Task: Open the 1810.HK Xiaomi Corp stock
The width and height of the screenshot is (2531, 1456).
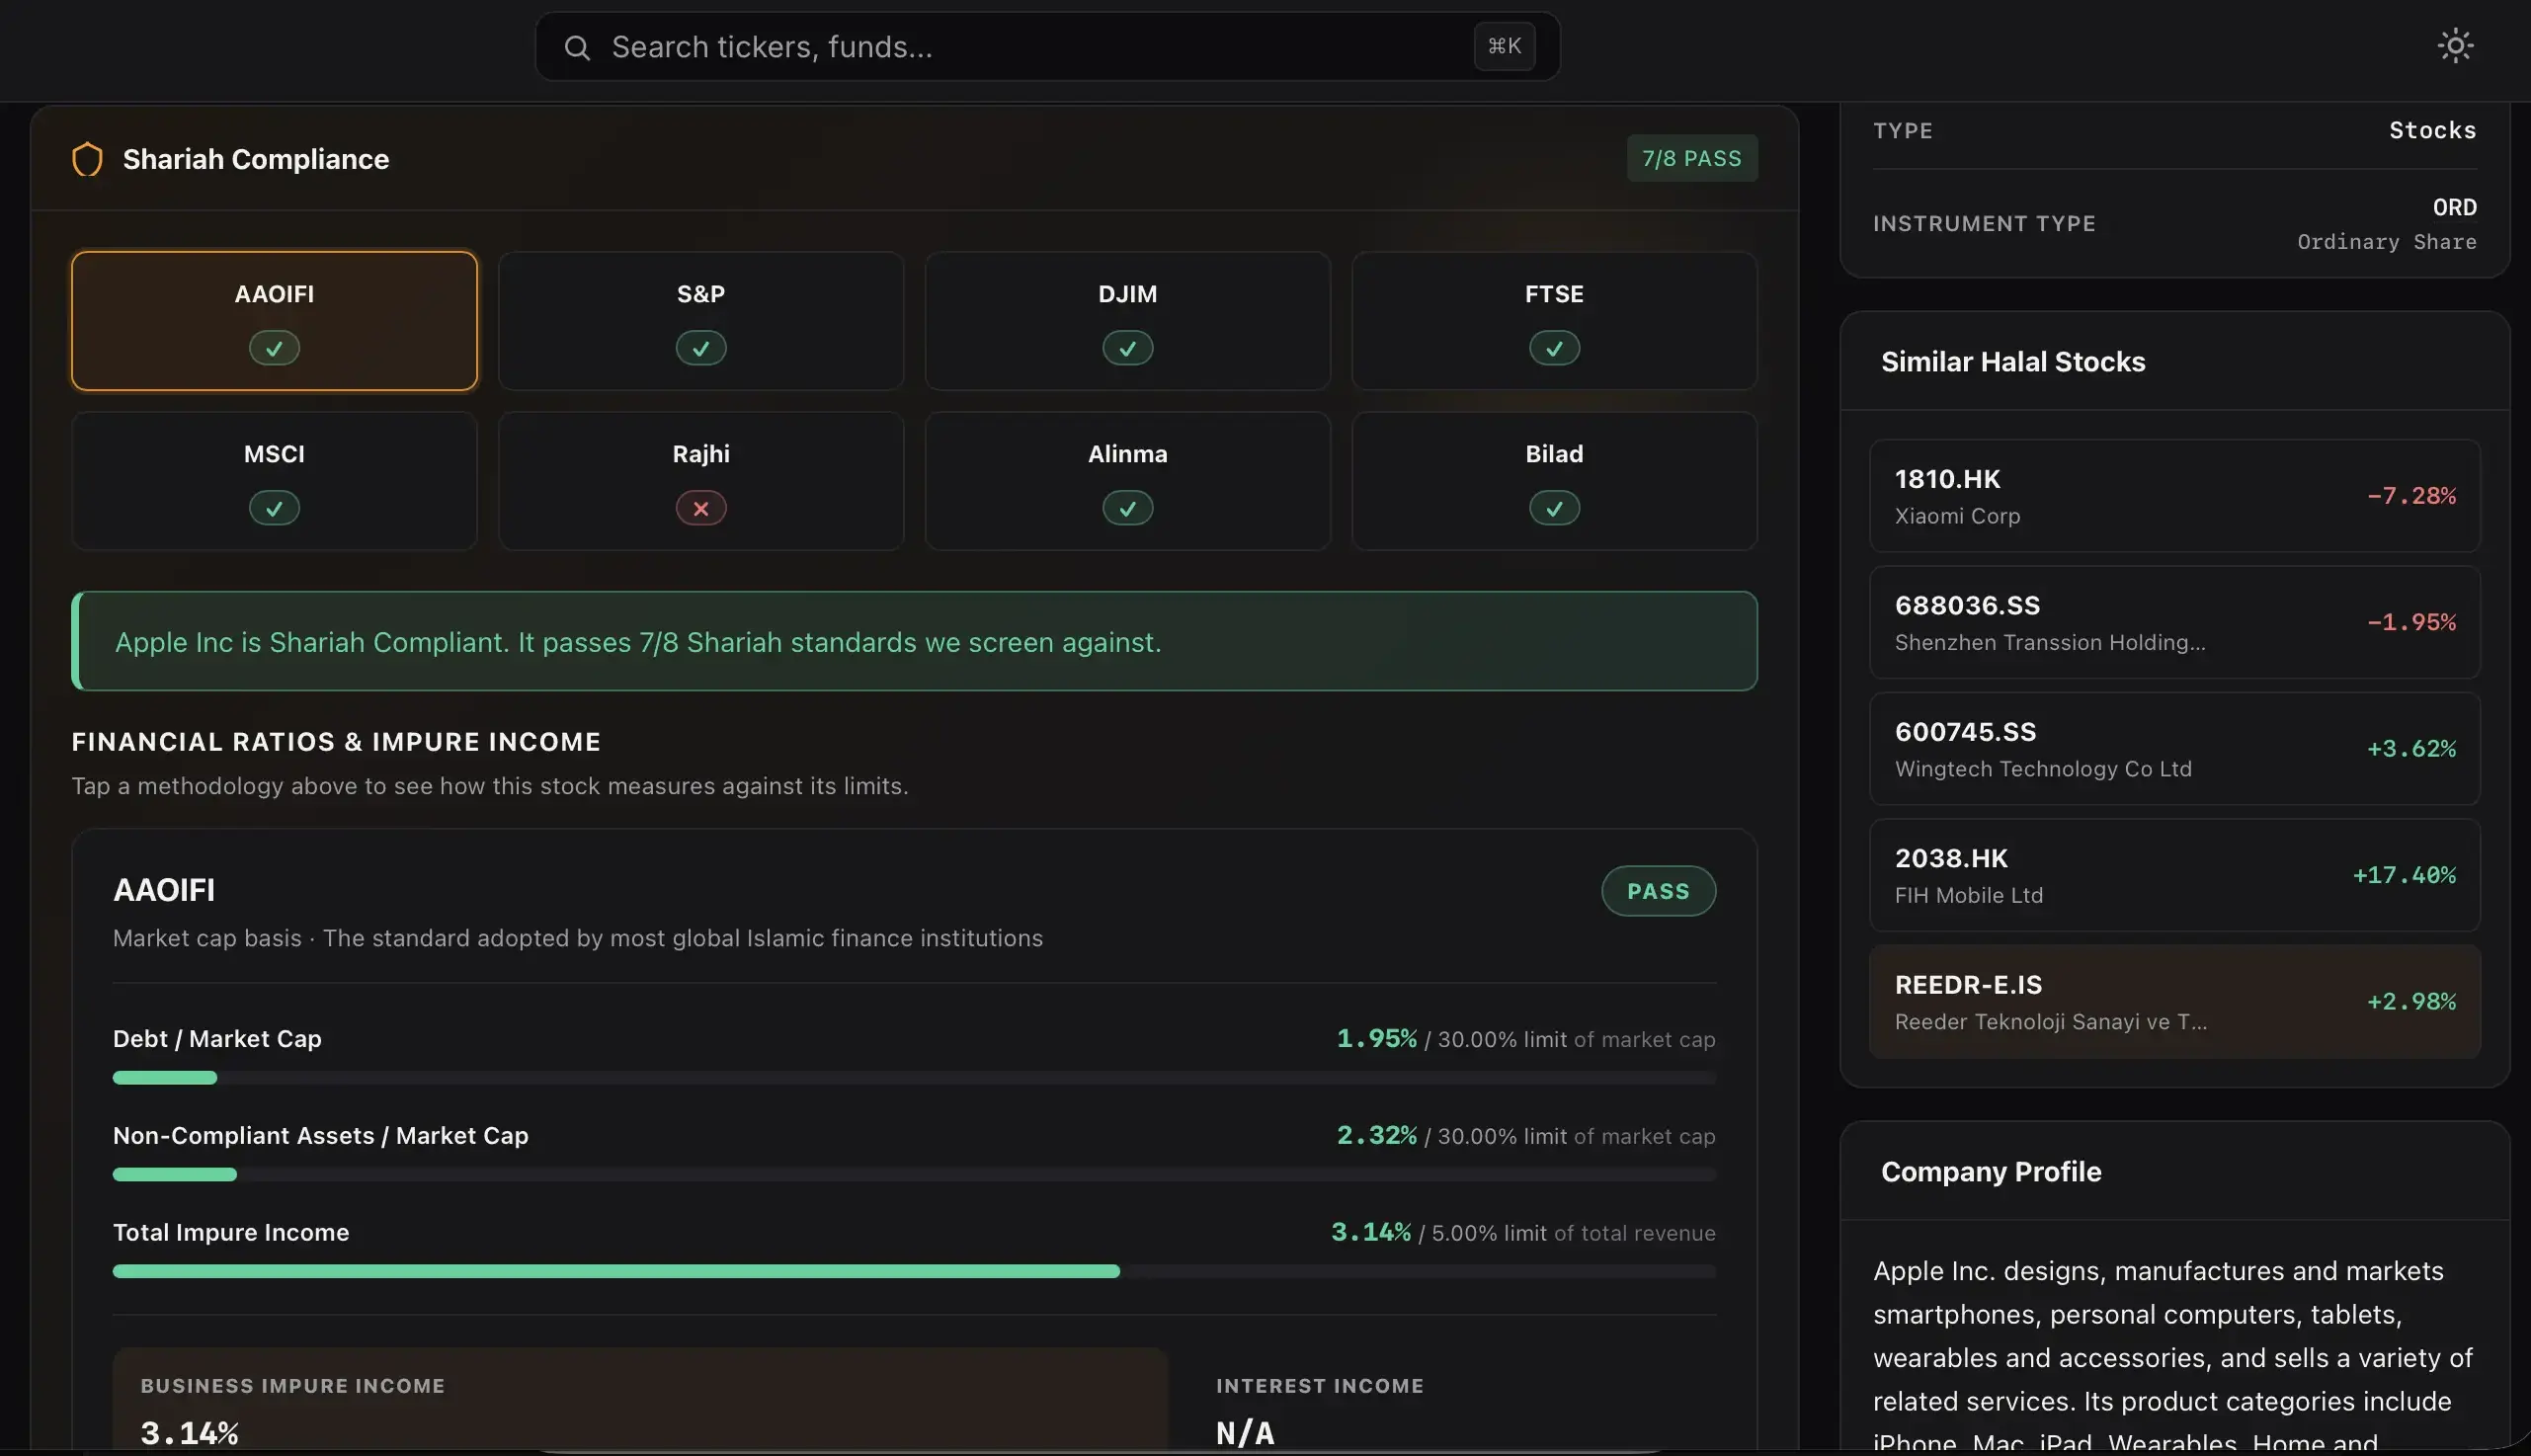Action: pos(2174,496)
